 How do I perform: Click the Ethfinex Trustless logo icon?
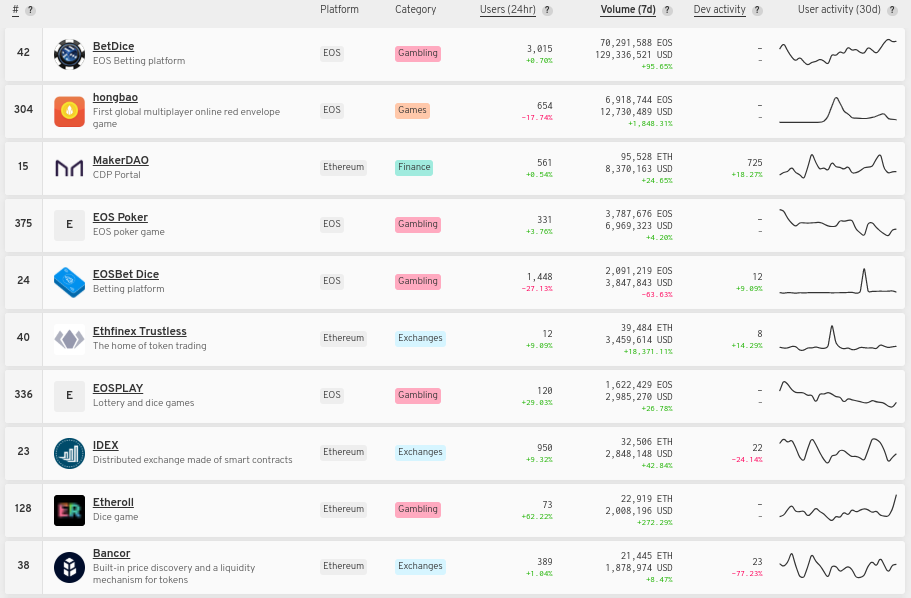click(69, 339)
